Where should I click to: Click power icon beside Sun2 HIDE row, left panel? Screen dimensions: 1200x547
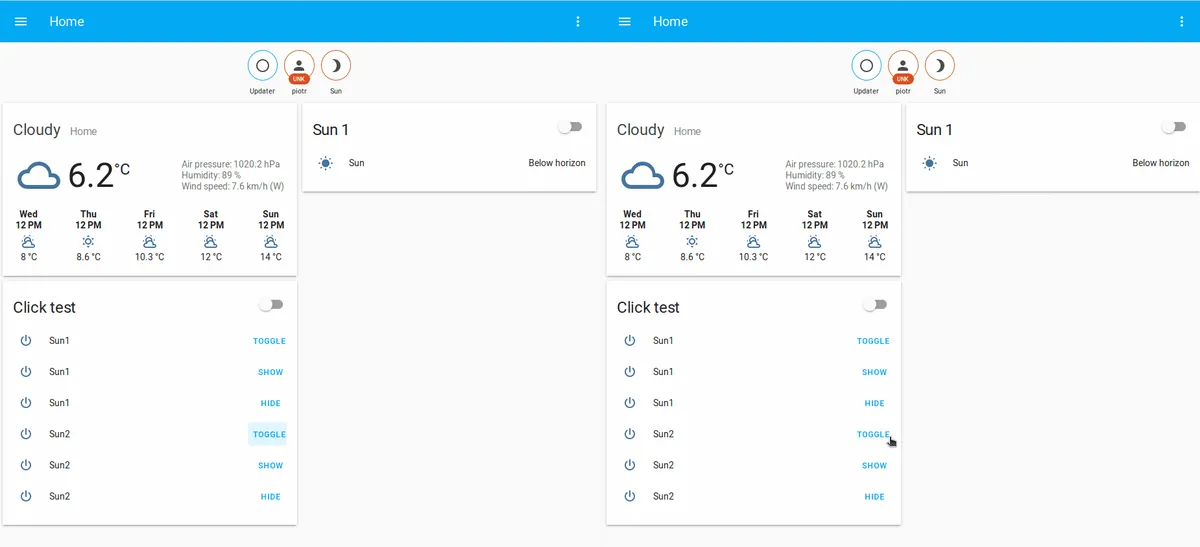[26, 496]
